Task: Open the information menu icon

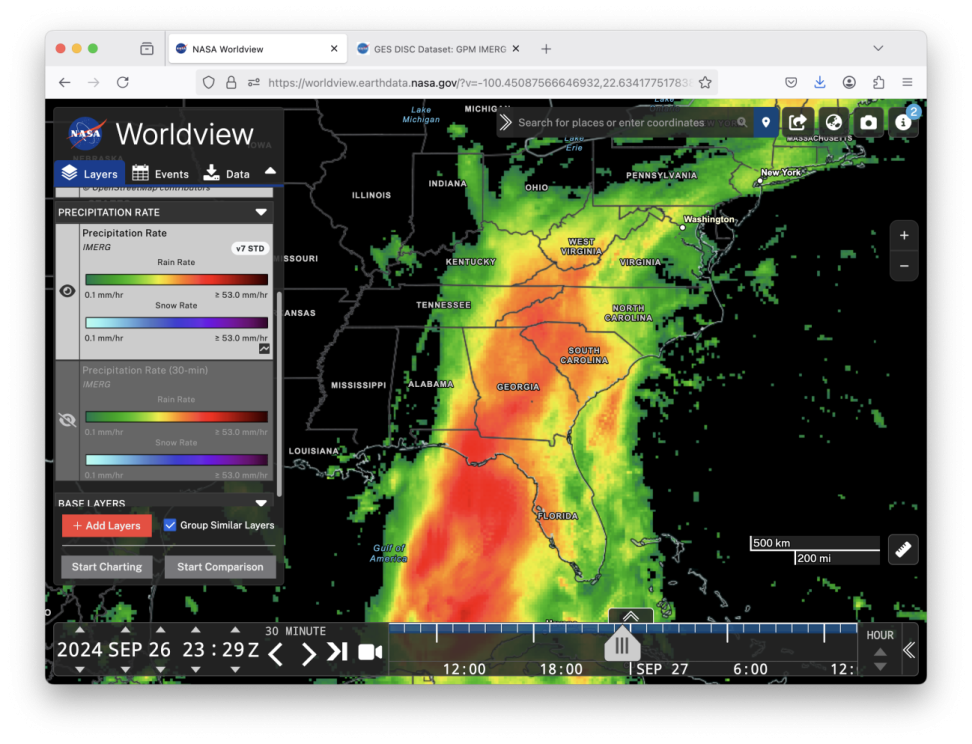Action: pyautogui.click(x=903, y=122)
